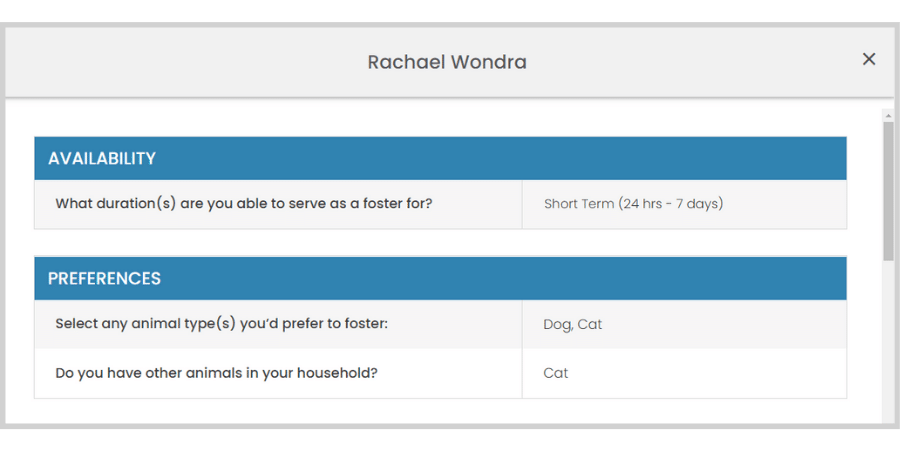Click the word AVAILABILITY in blue banner
The image size is (900, 468).
[102, 158]
